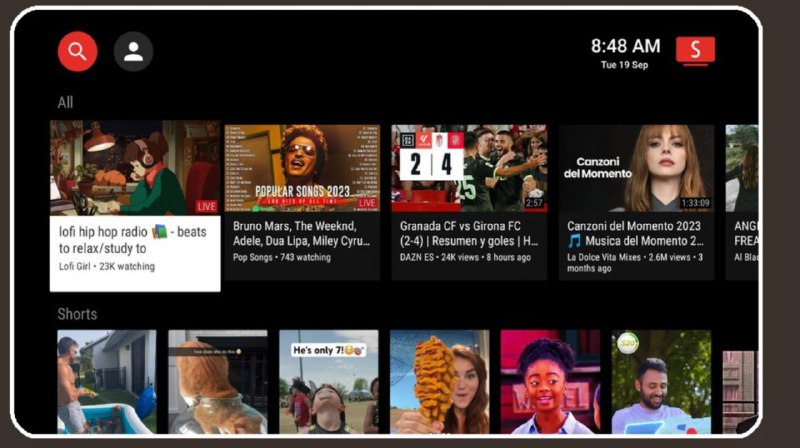Viewport: 800px width, 448px height.
Task: Click the 2 | 4 scoreboard on Granada thumbnail
Action: point(432,163)
